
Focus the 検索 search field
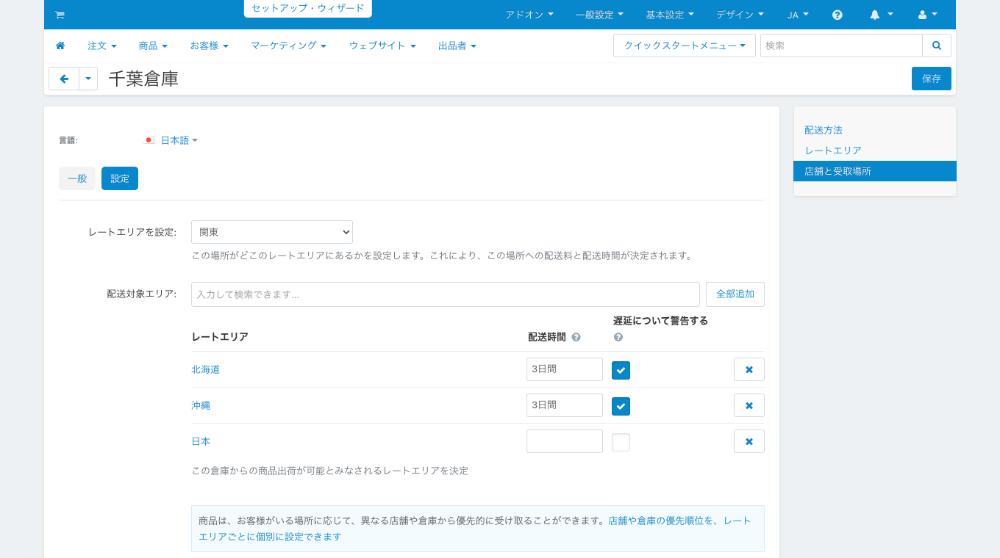[841, 46]
